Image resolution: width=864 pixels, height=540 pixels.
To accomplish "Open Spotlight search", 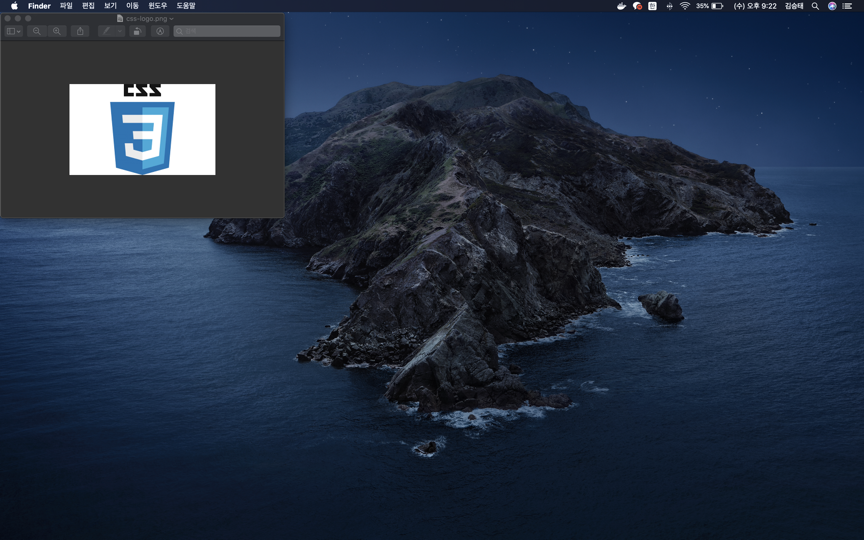I will click(x=816, y=6).
